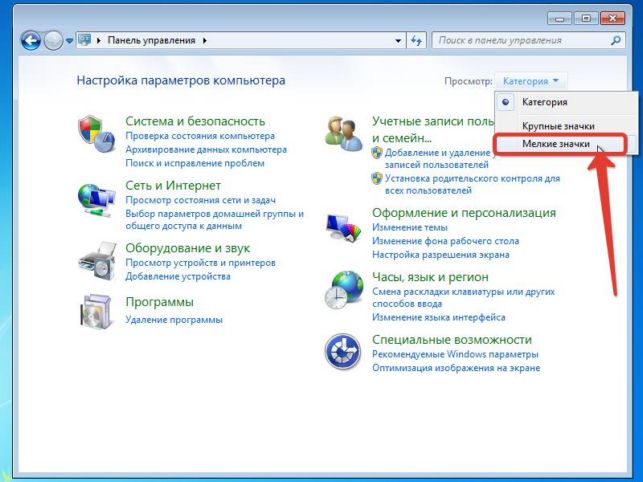
Task: Click the Ease of Access icon
Action: (x=343, y=352)
